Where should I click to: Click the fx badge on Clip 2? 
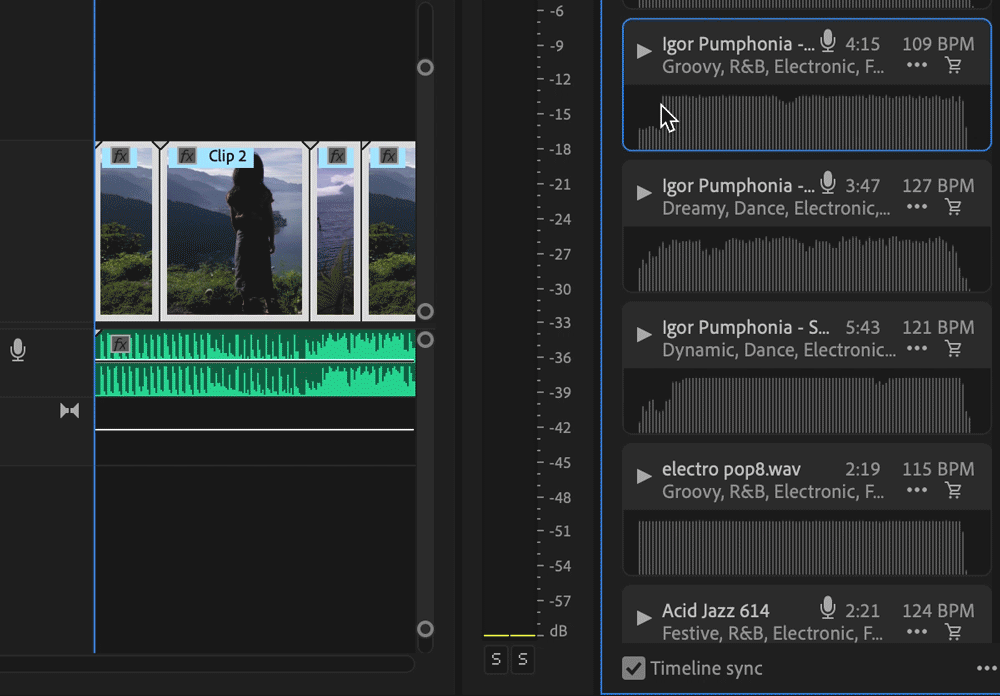[x=187, y=156]
